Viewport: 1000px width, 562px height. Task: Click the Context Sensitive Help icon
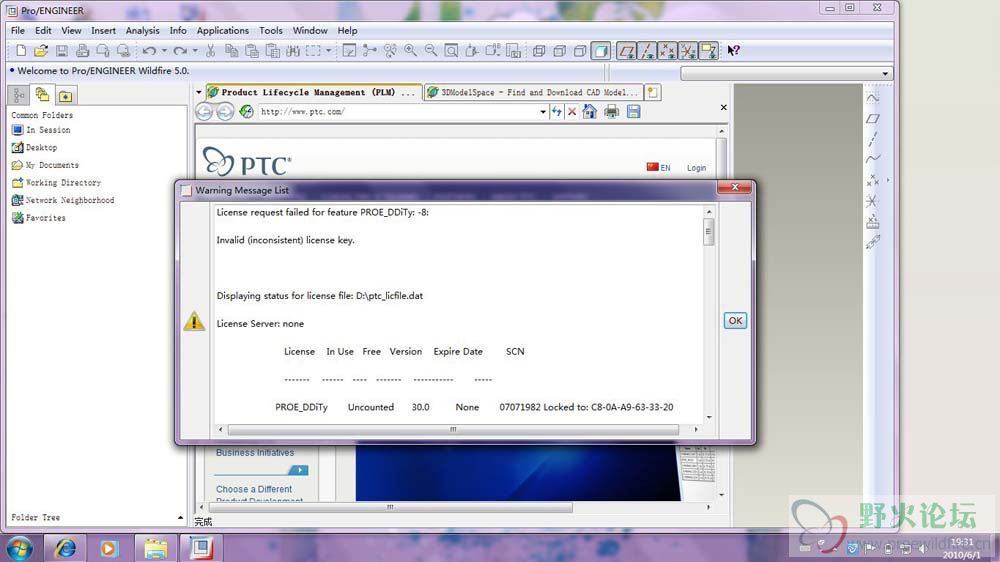733,50
